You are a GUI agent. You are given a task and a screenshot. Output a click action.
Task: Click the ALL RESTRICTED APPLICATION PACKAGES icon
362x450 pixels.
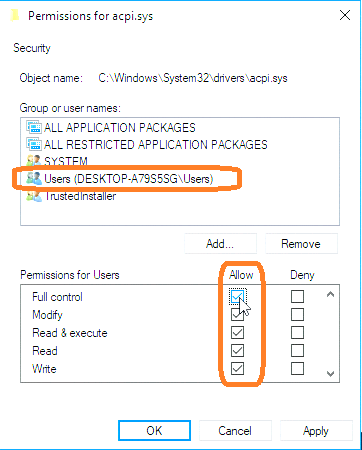tap(34, 144)
